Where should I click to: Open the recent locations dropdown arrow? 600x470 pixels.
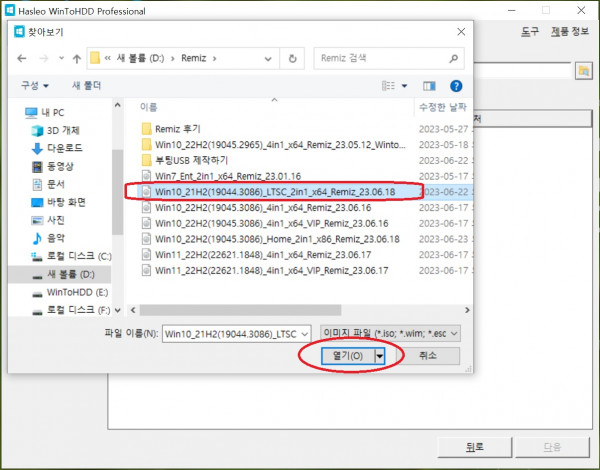click(61, 59)
